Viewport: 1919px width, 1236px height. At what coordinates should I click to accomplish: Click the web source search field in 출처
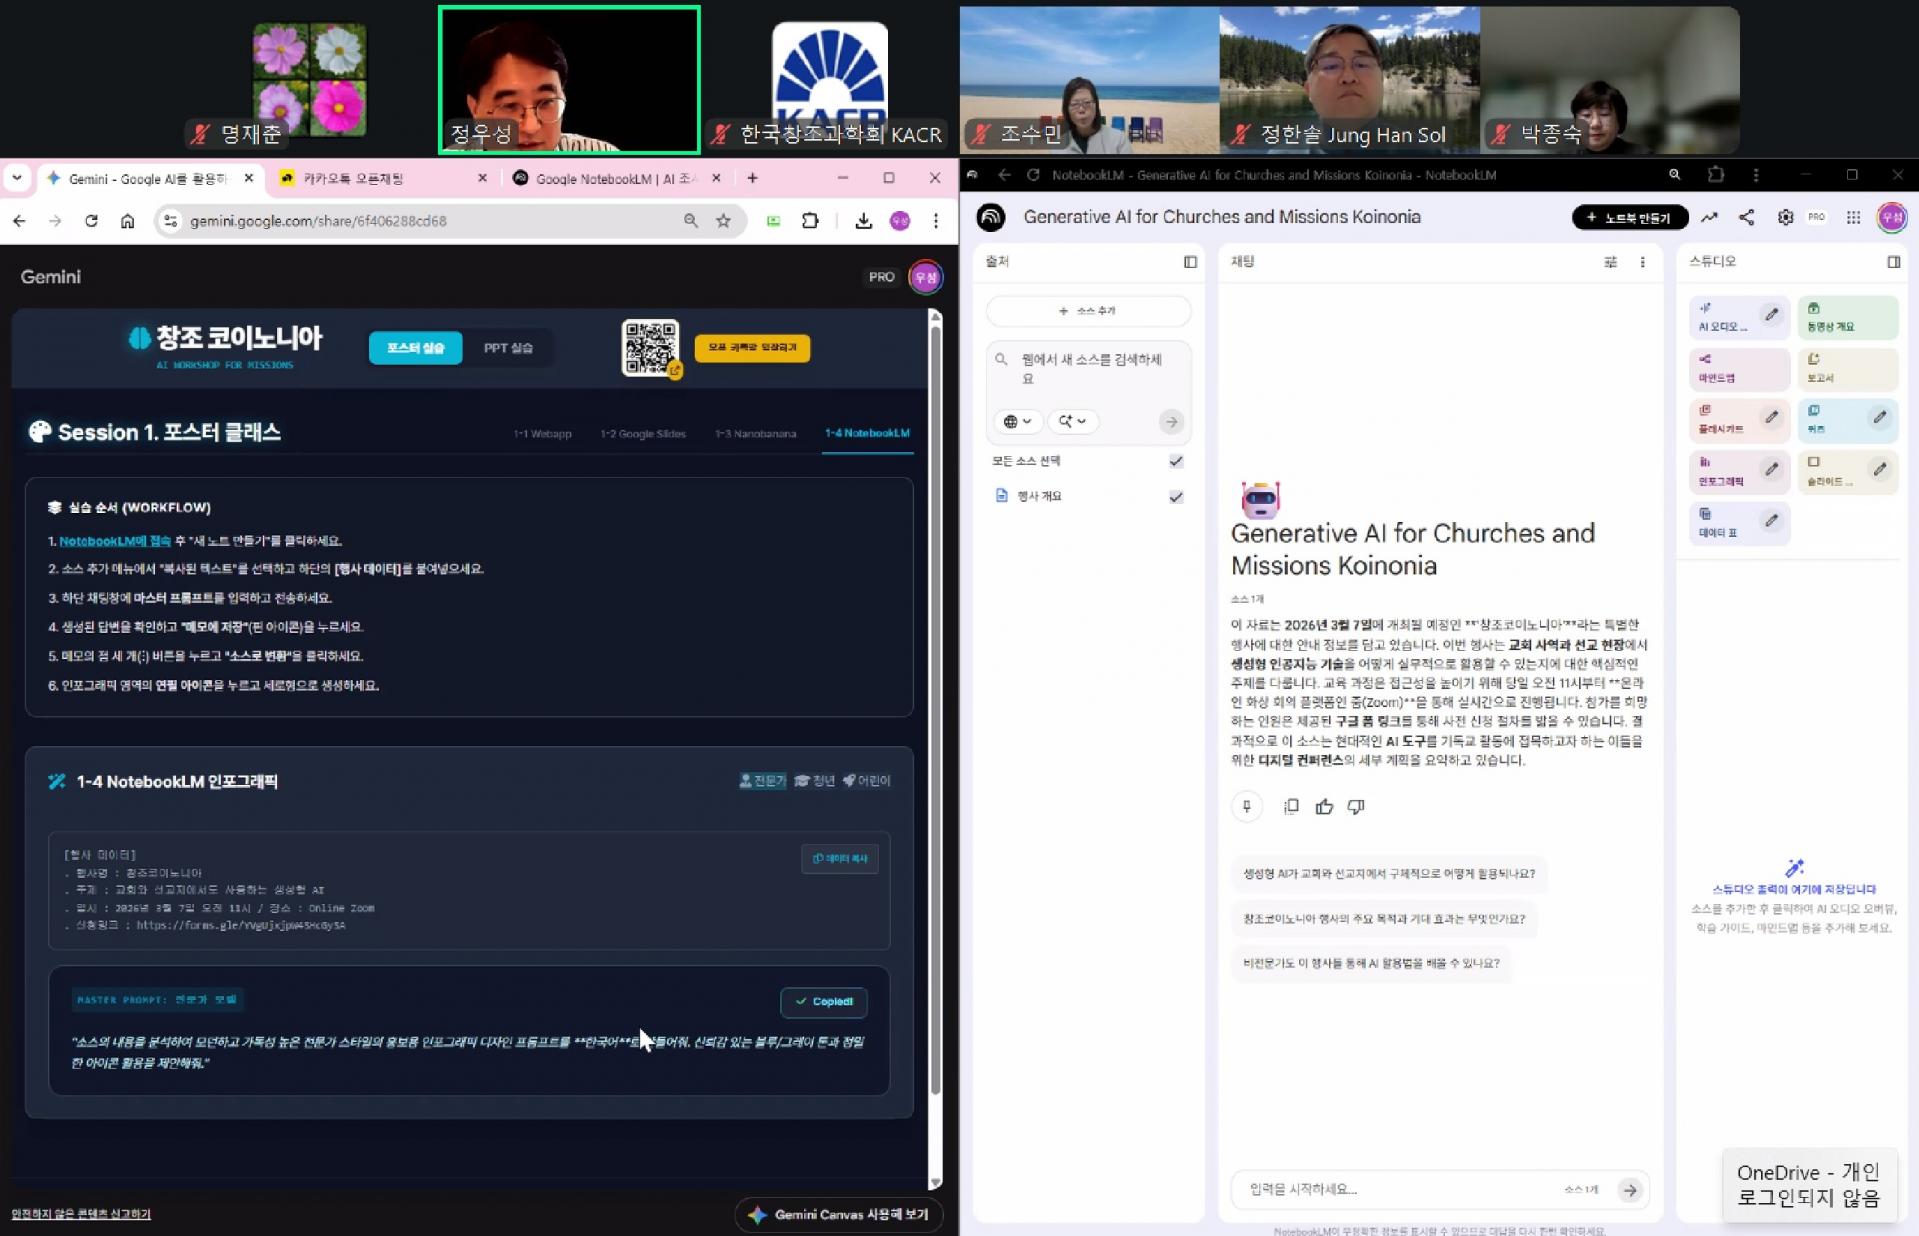point(1091,369)
